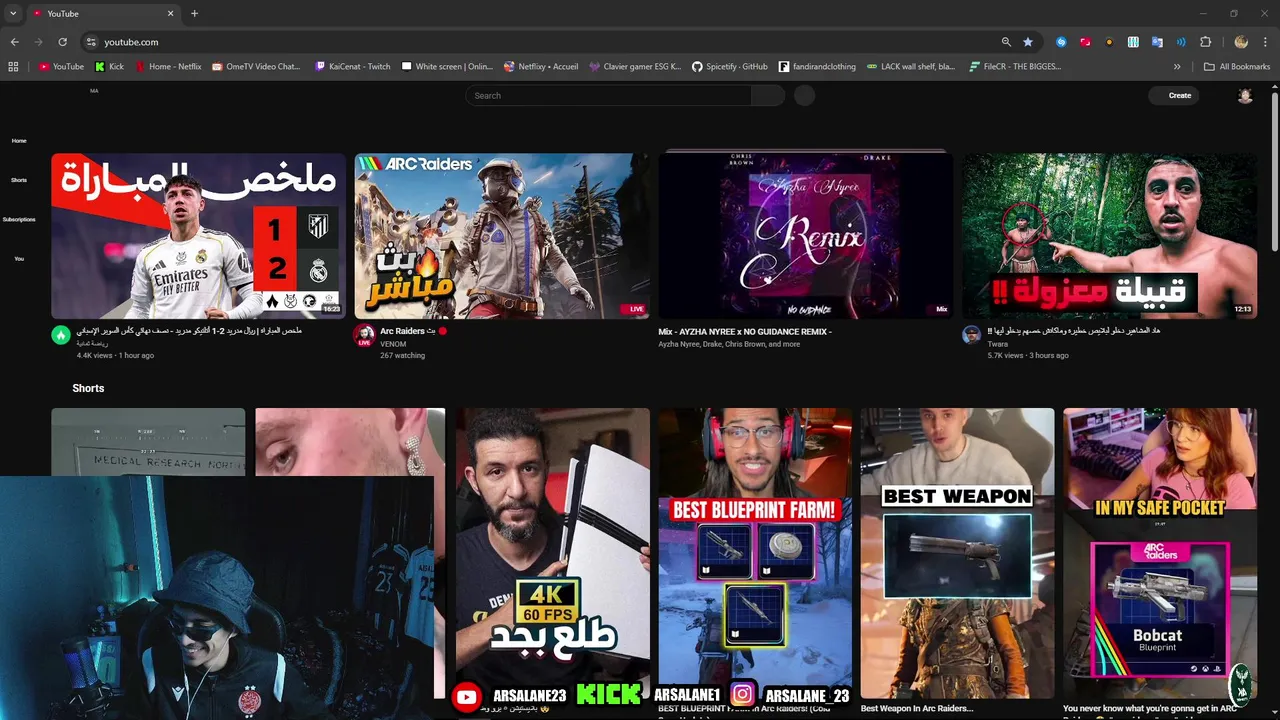This screenshot has height=720, width=1280.
Task: Open the site information icon in address bar
Action: pos(91,42)
